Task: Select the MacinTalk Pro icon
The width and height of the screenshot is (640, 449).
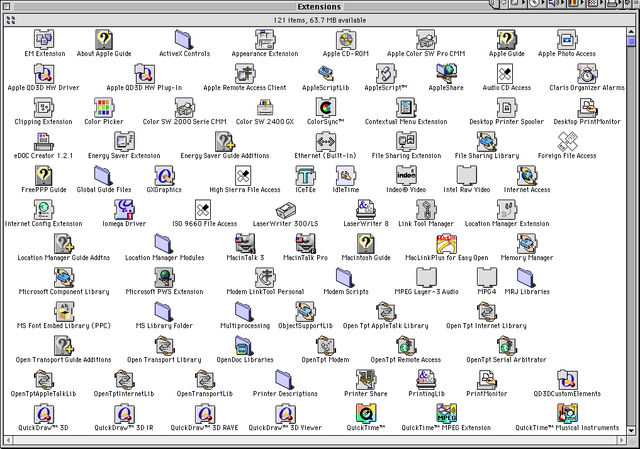Action: [x=305, y=243]
